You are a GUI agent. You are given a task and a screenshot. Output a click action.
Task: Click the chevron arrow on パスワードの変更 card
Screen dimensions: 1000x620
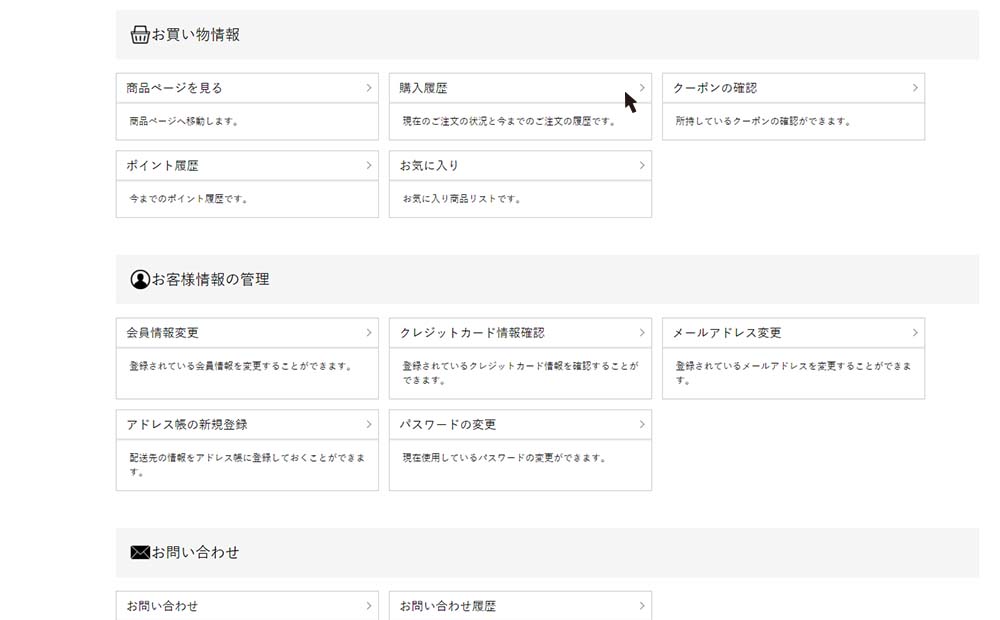[x=641, y=424]
